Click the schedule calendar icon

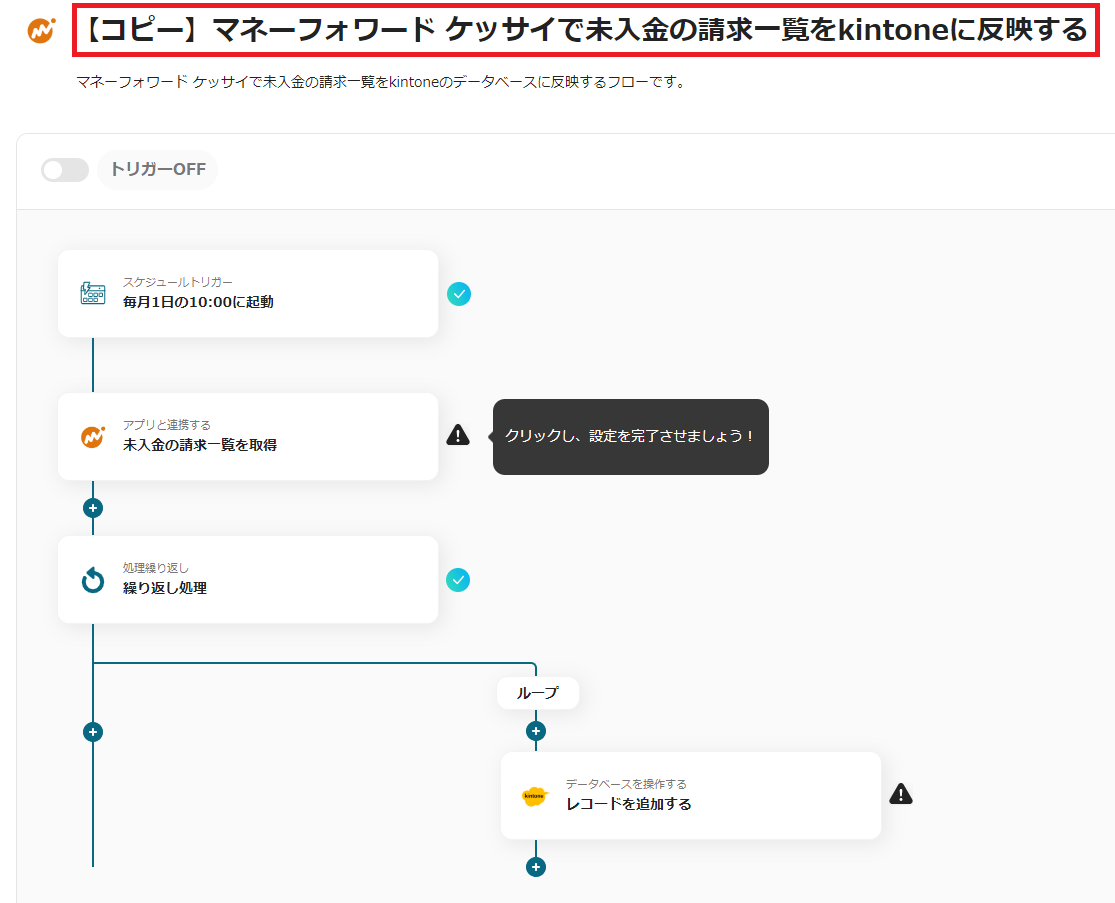point(92,293)
